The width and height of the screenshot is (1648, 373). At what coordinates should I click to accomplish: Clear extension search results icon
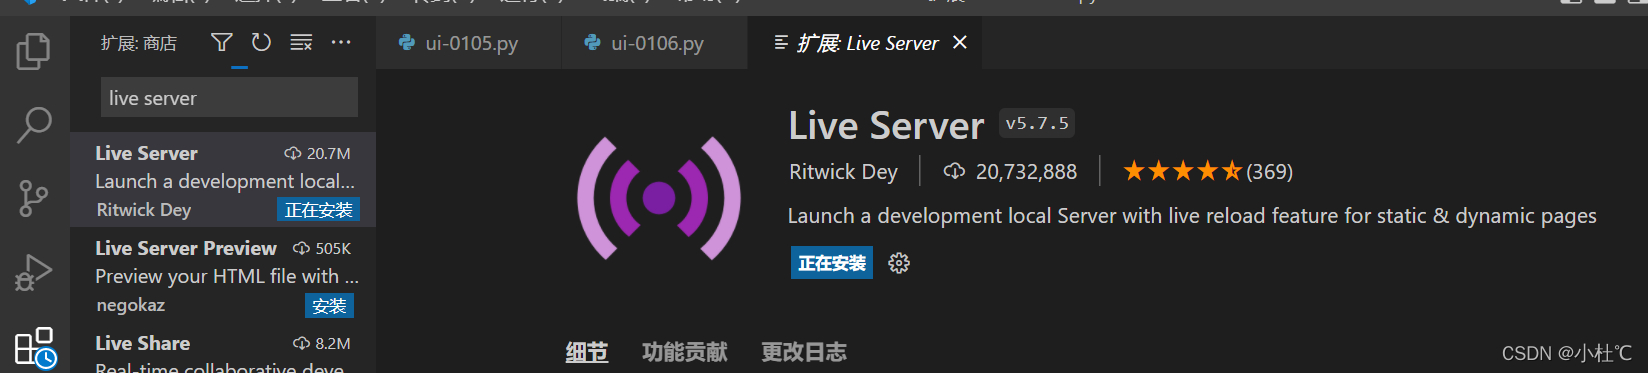pos(301,42)
